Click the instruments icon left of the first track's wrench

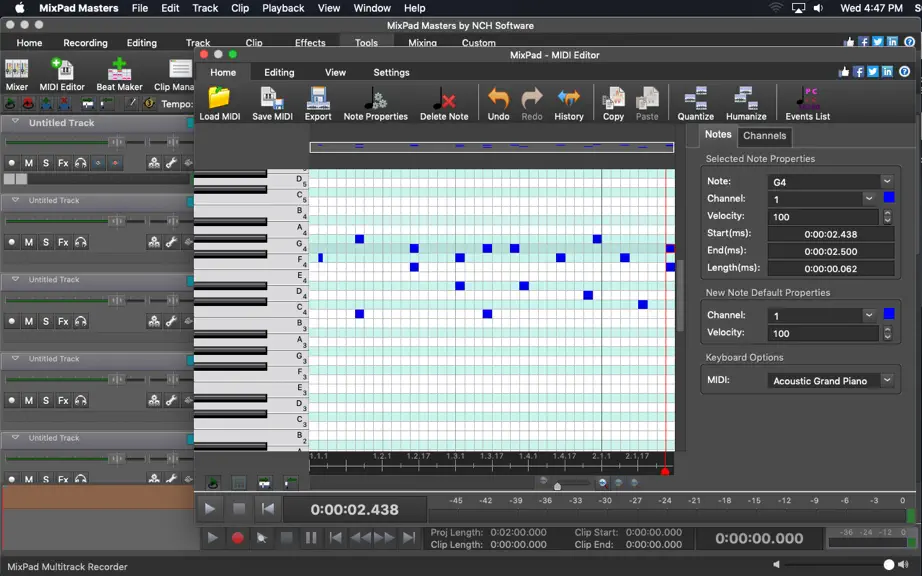coord(154,163)
